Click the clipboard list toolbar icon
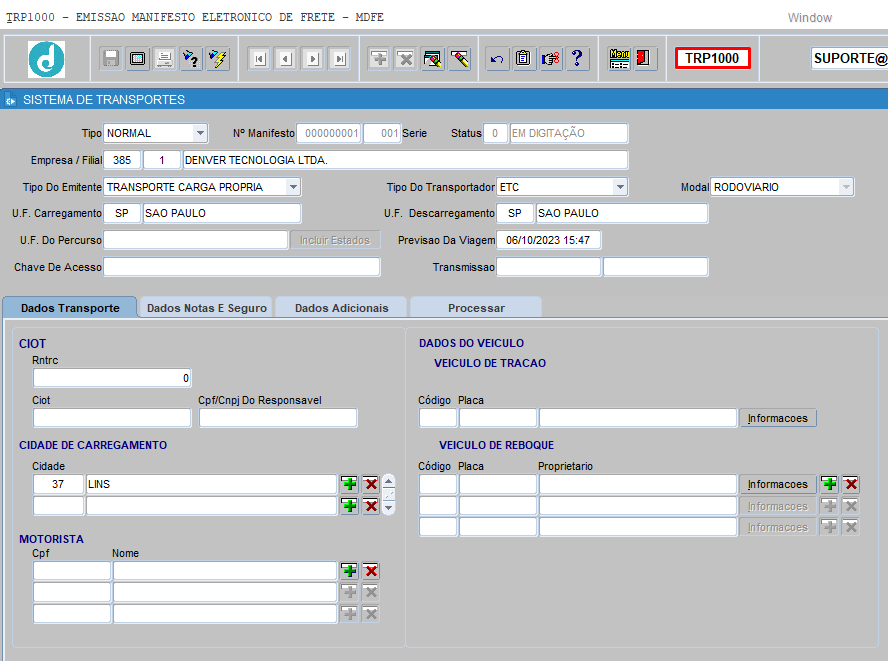The image size is (888, 661). tap(524, 58)
